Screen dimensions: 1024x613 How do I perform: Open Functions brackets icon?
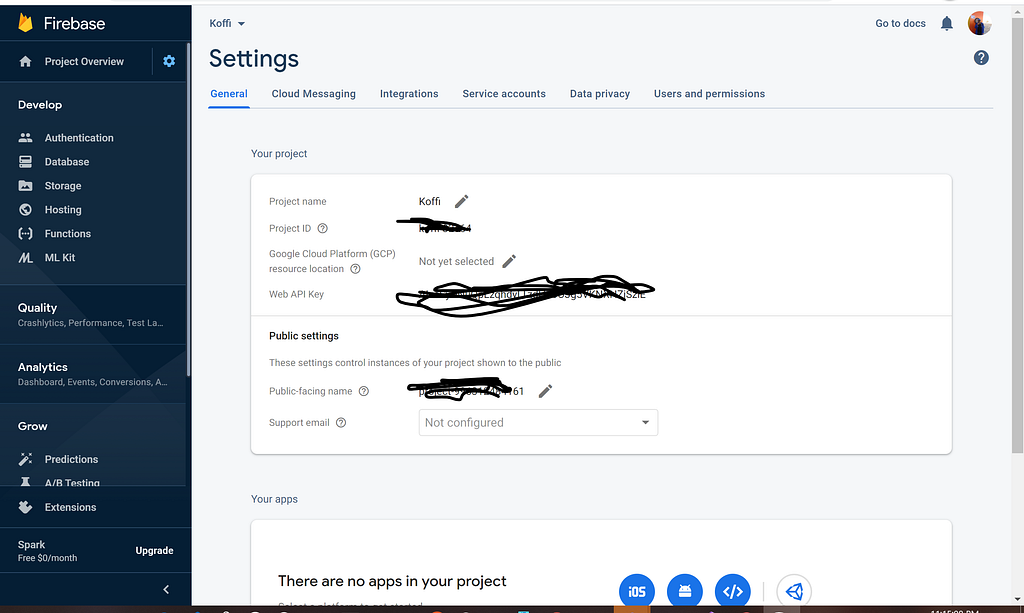(x=25, y=234)
